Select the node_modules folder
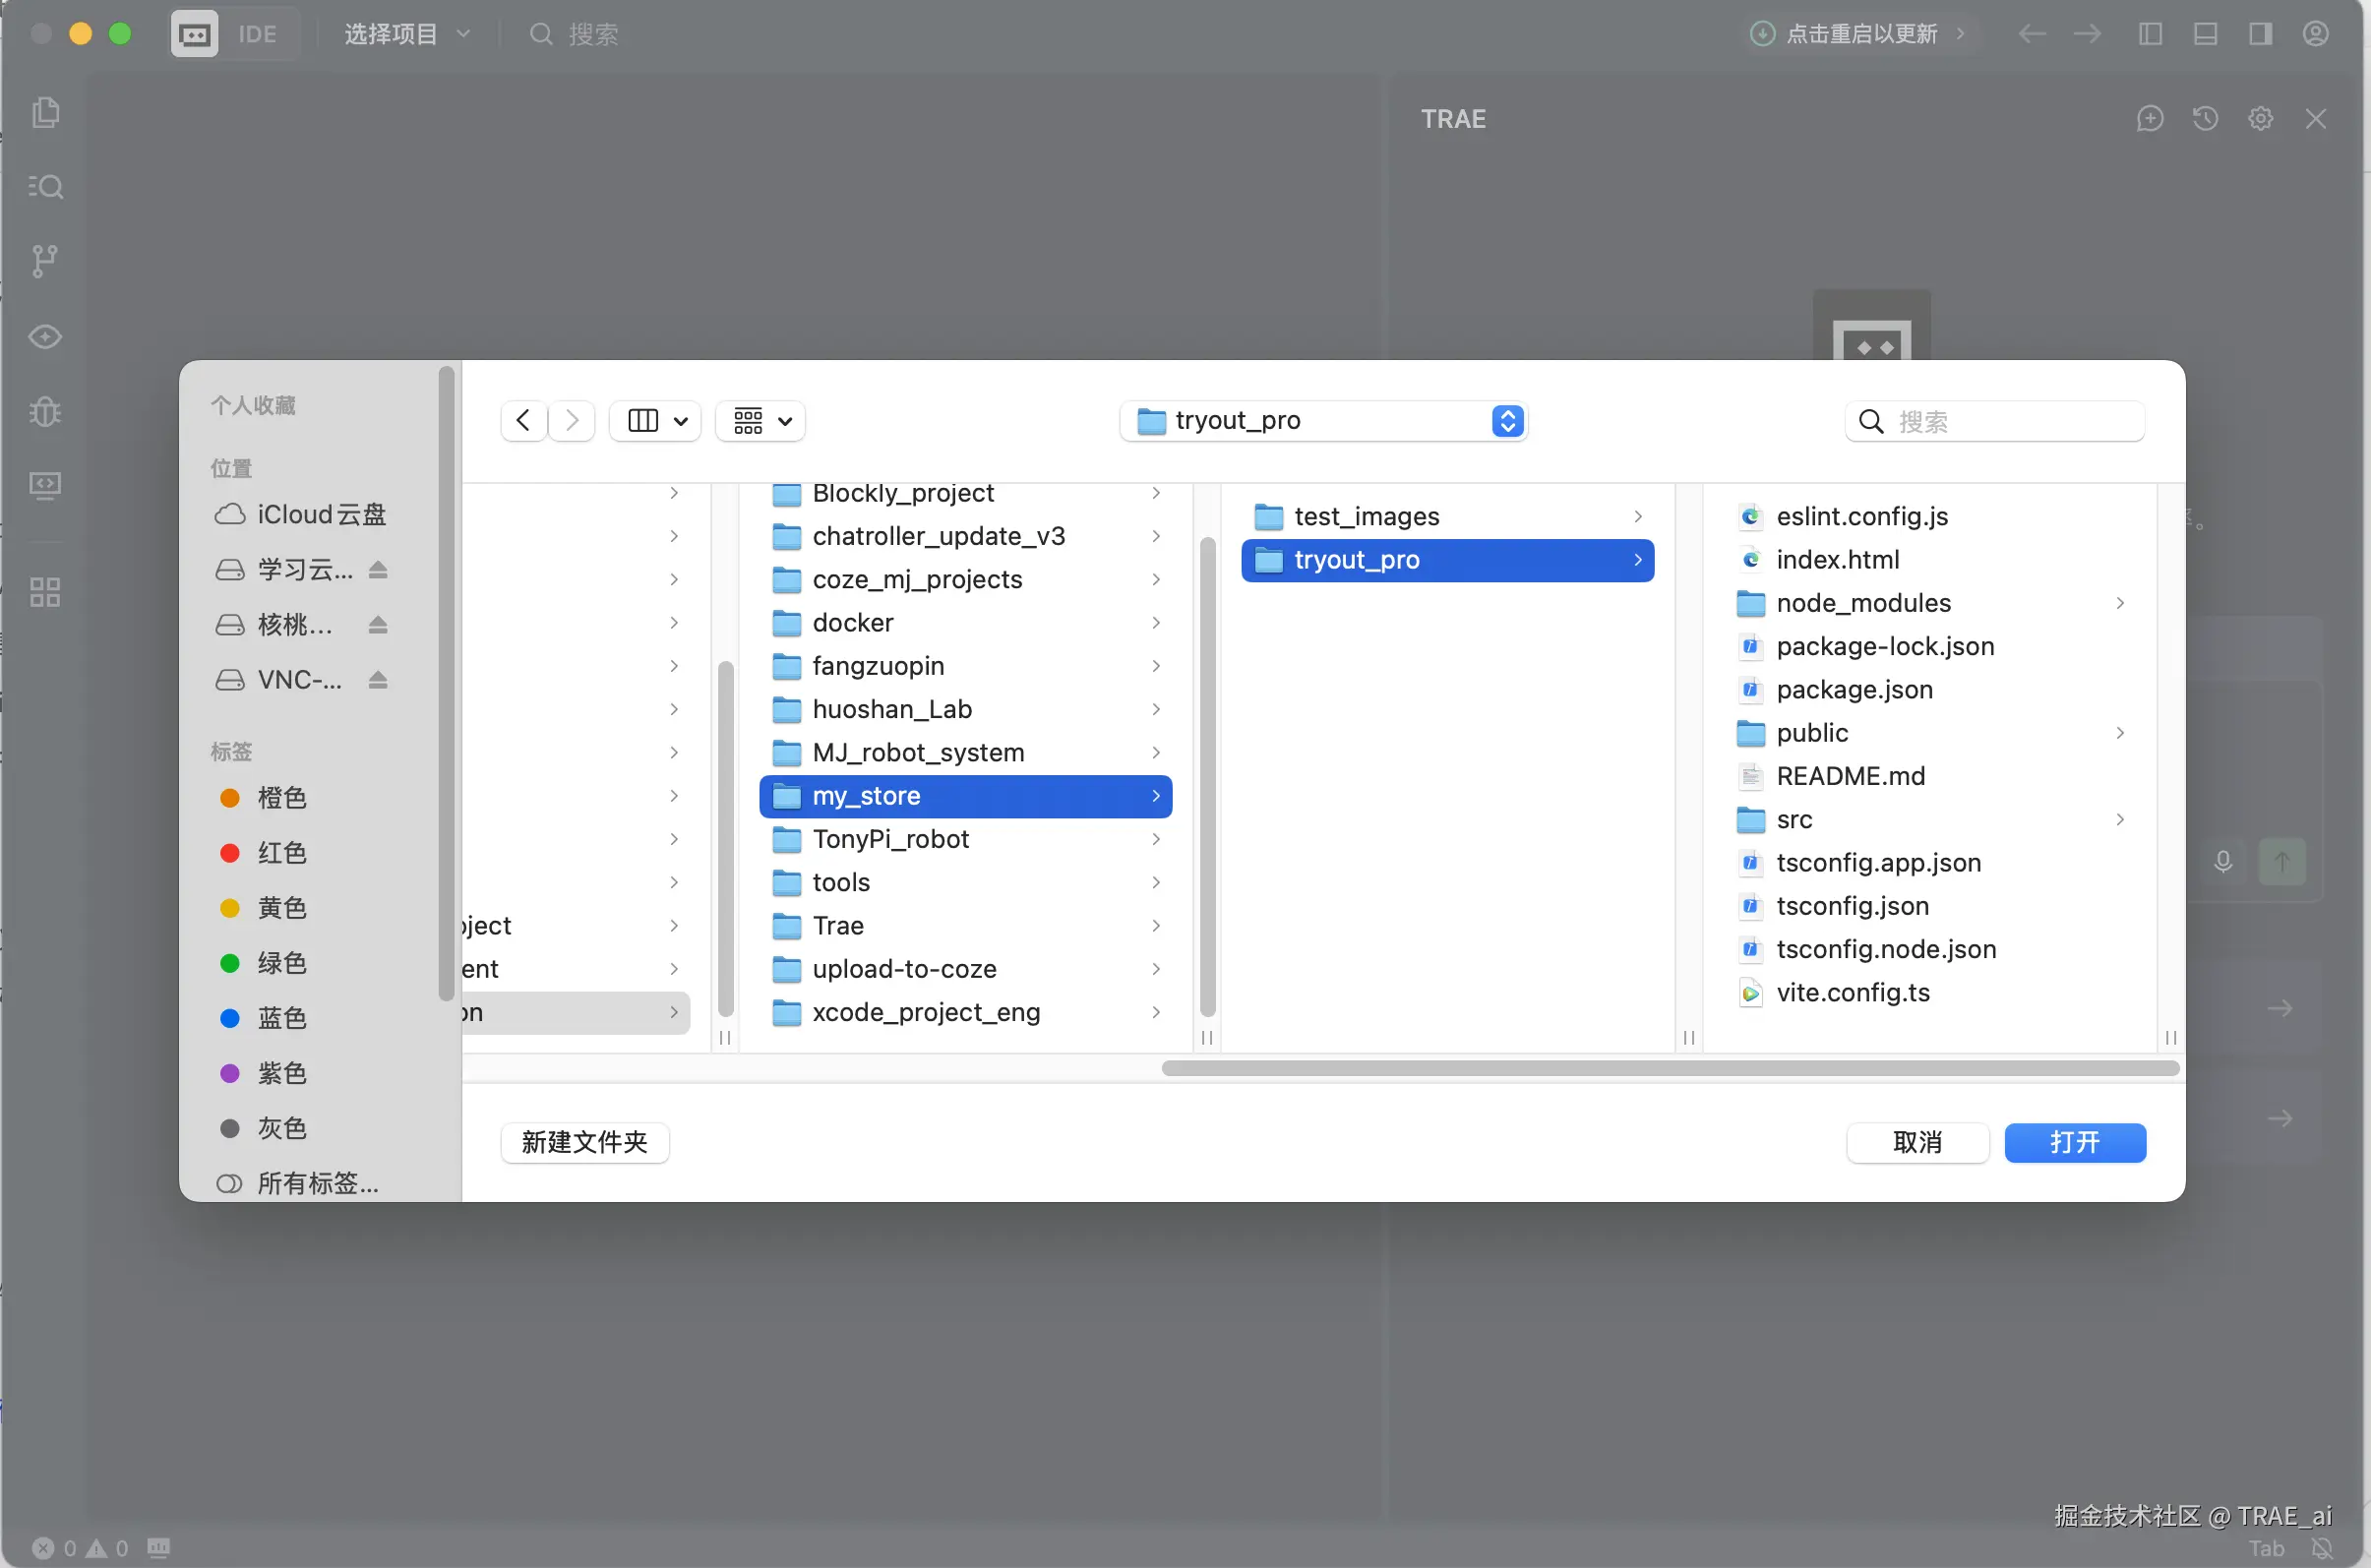Screen dimensions: 2371x1568 [x=1863, y=603]
